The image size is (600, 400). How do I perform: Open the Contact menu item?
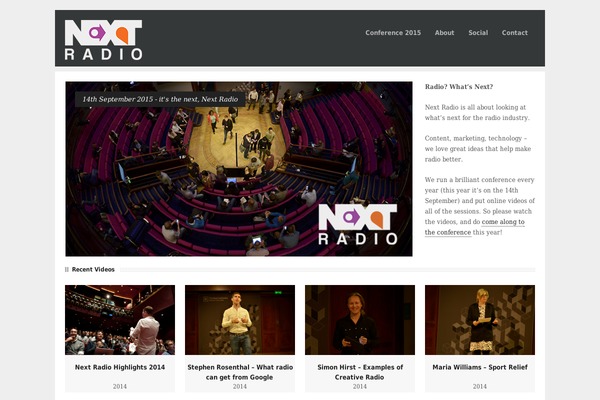(515, 33)
